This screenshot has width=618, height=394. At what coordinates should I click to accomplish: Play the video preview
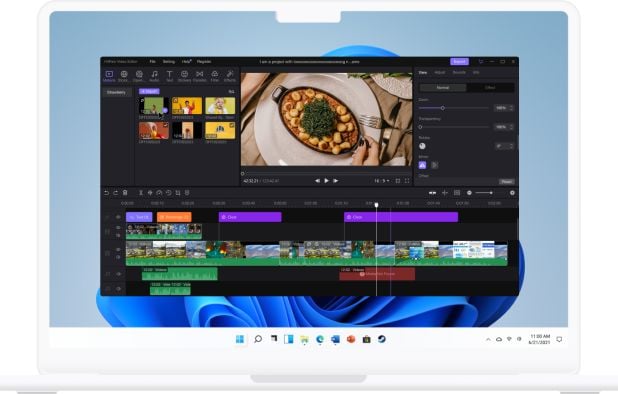click(326, 181)
